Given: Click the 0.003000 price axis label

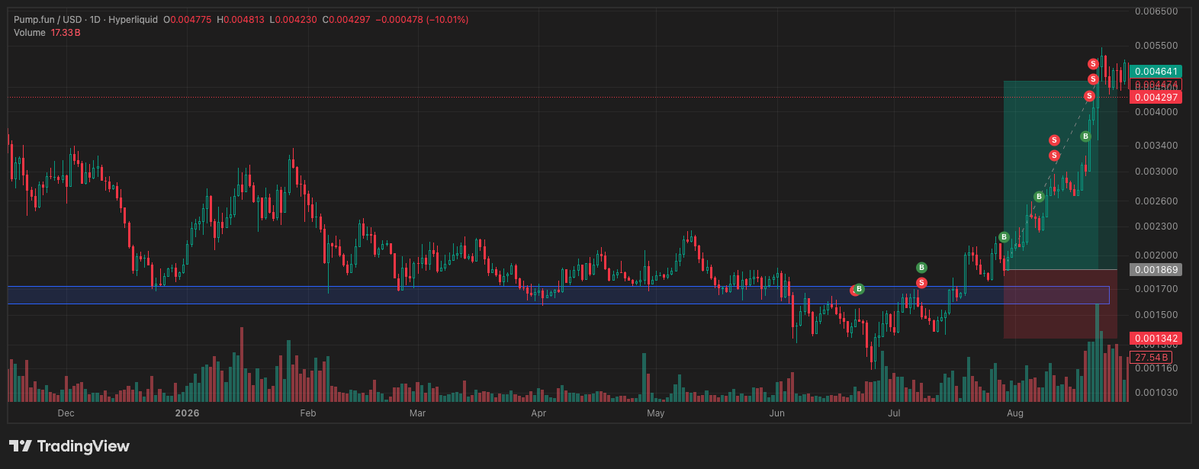Looking at the screenshot, I should [x=1156, y=171].
